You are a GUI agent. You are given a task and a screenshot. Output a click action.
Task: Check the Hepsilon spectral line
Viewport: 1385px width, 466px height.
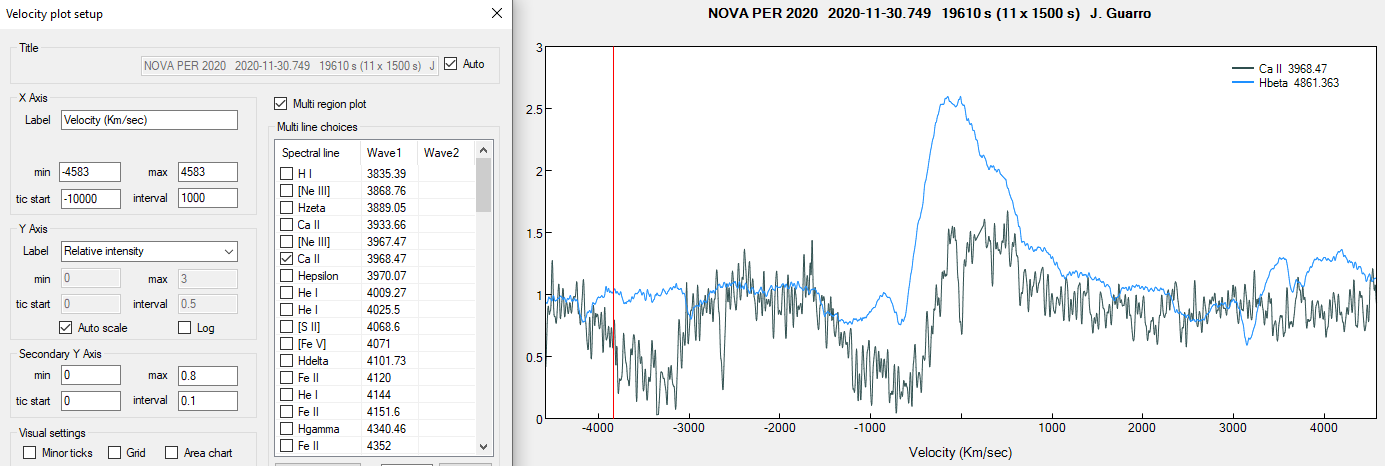287,276
